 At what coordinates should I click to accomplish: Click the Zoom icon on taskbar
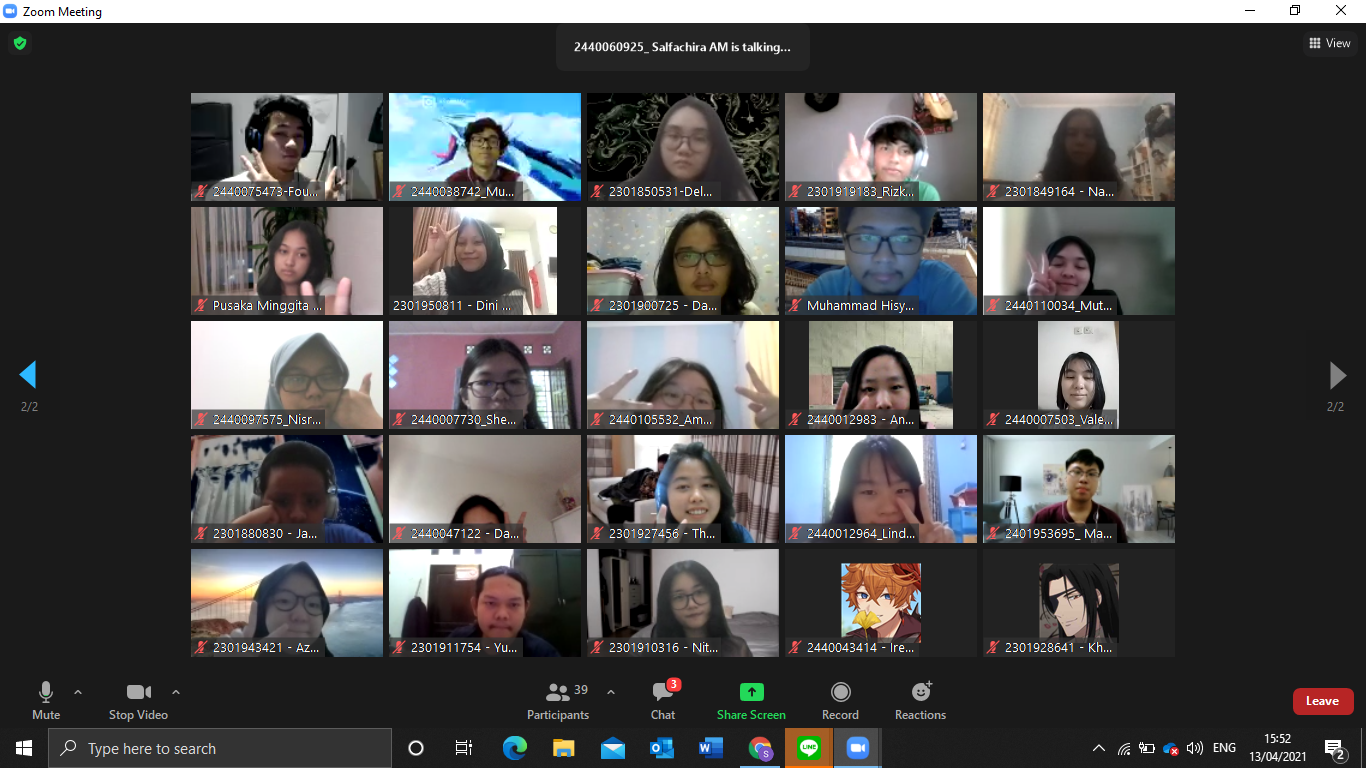pyautogui.click(x=857, y=748)
